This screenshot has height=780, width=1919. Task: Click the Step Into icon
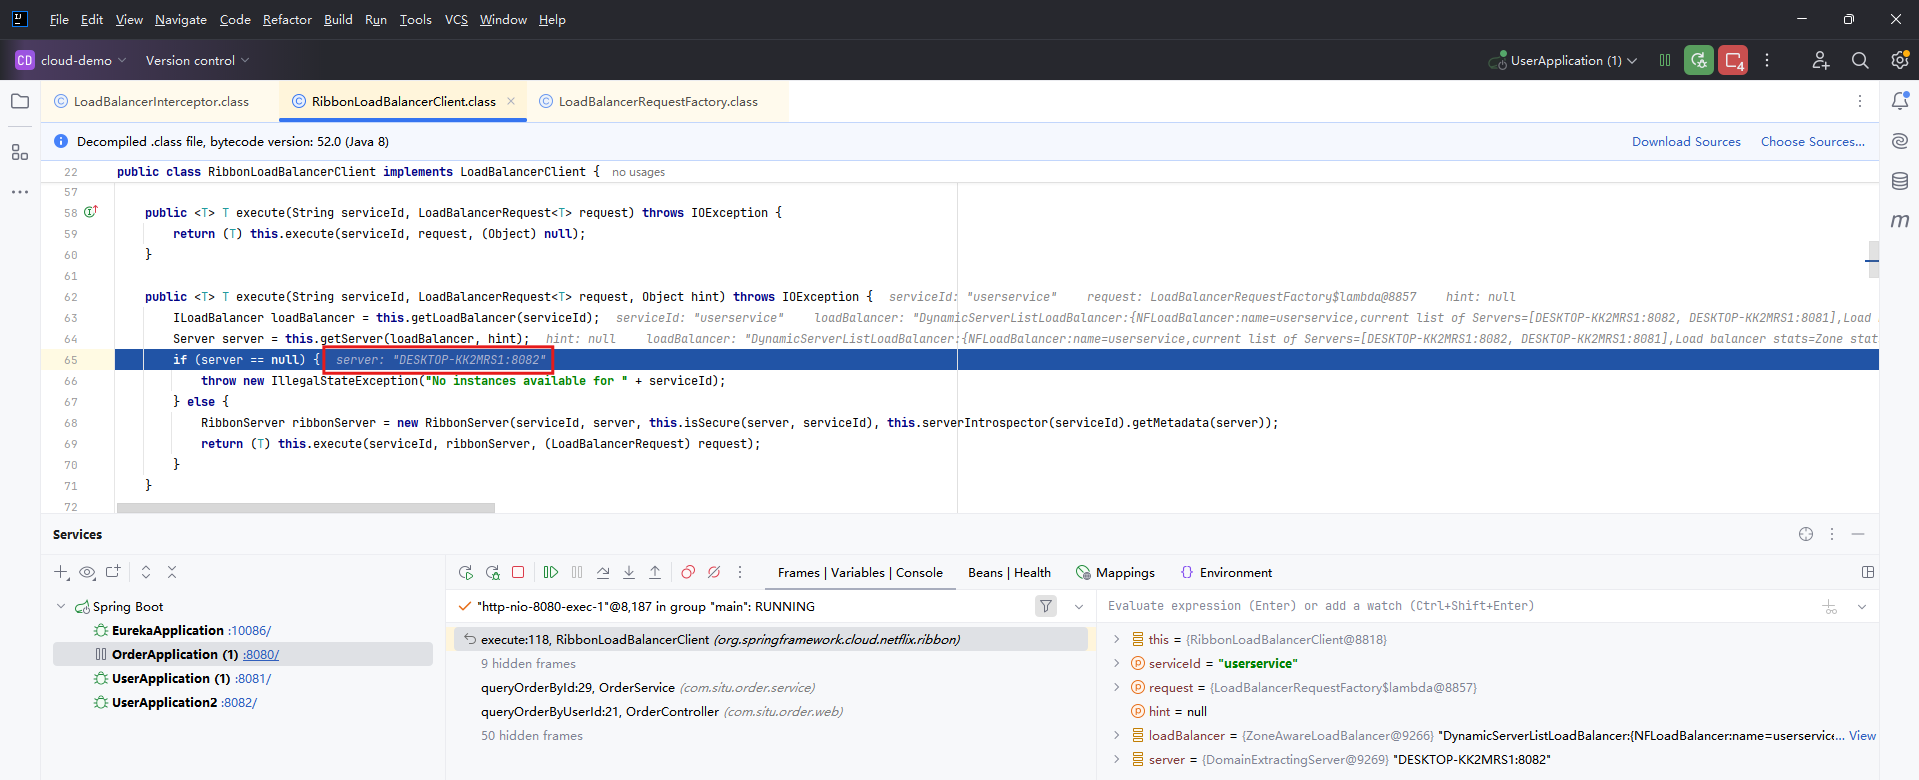click(629, 572)
